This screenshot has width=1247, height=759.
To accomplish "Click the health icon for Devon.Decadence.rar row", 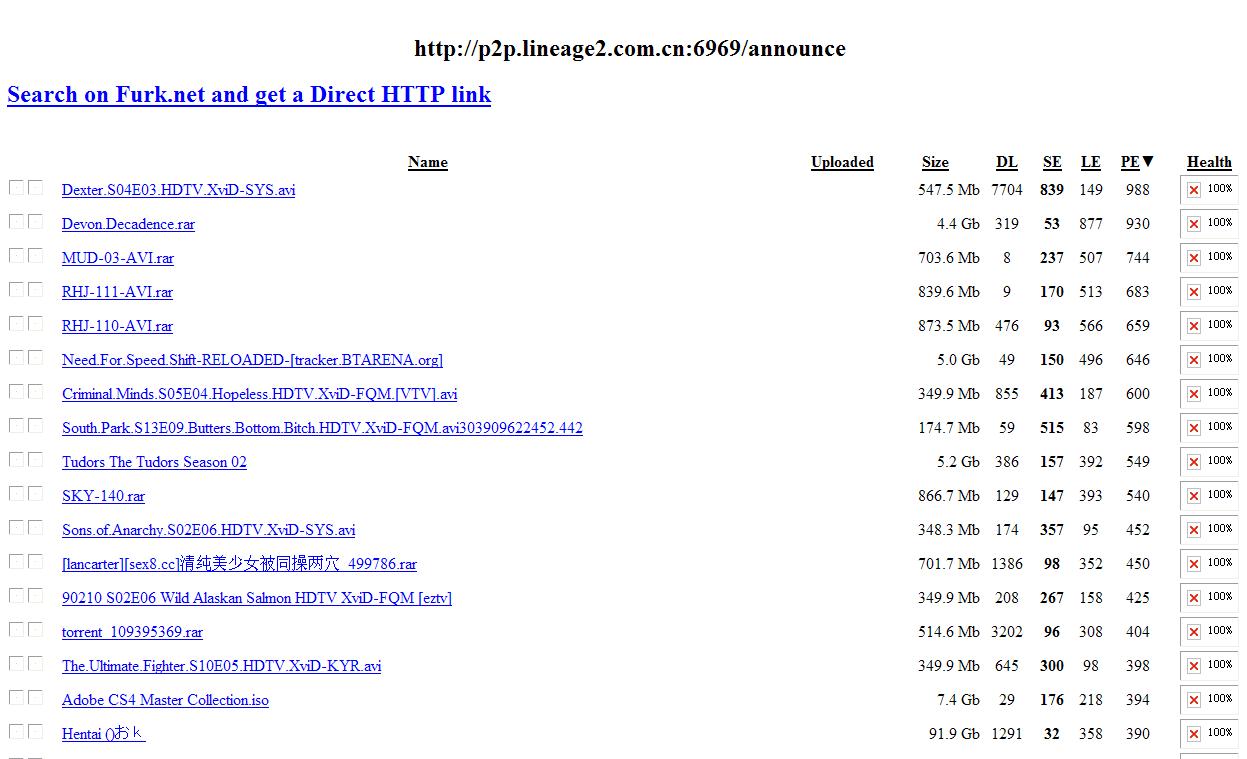I will 1193,224.
